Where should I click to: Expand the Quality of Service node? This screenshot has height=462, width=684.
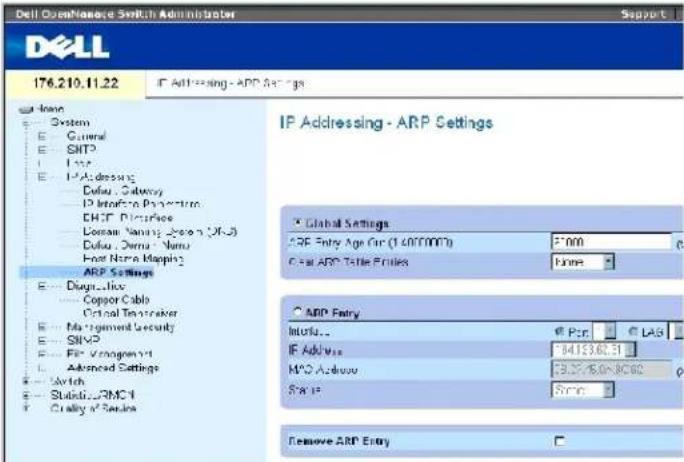[26, 409]
